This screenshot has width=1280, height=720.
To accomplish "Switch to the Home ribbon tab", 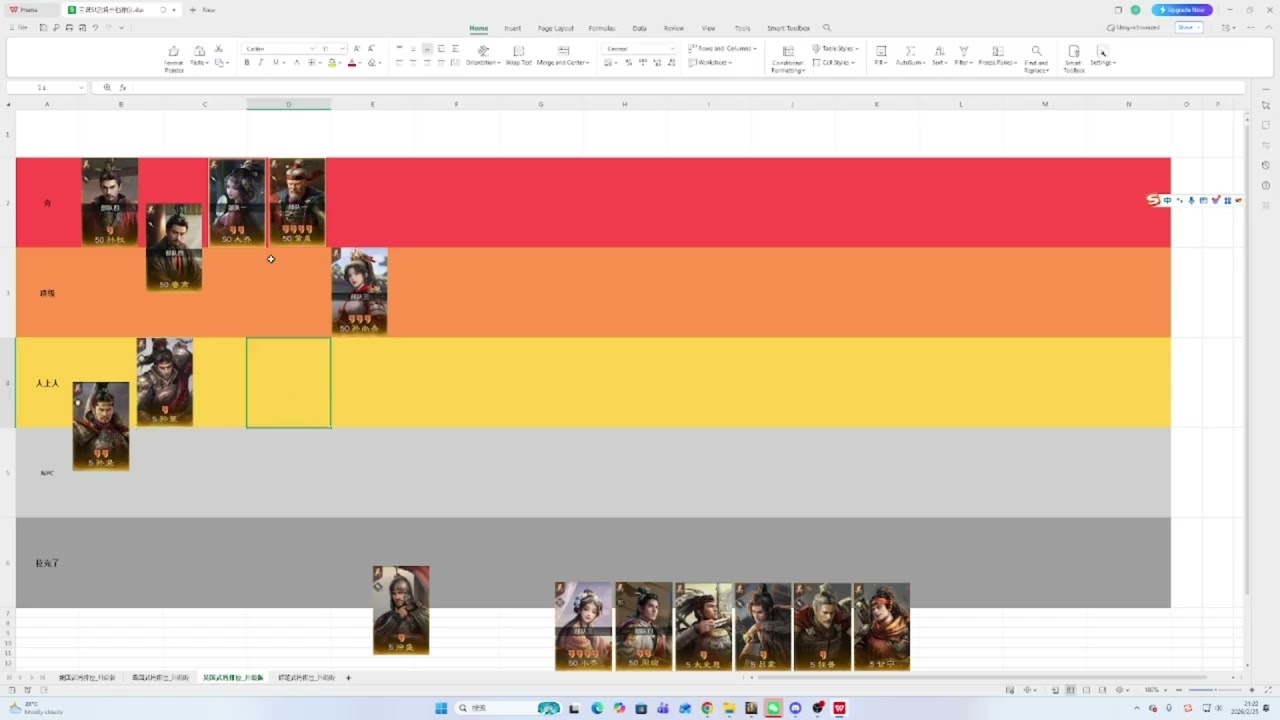I will tap(479, 28).
